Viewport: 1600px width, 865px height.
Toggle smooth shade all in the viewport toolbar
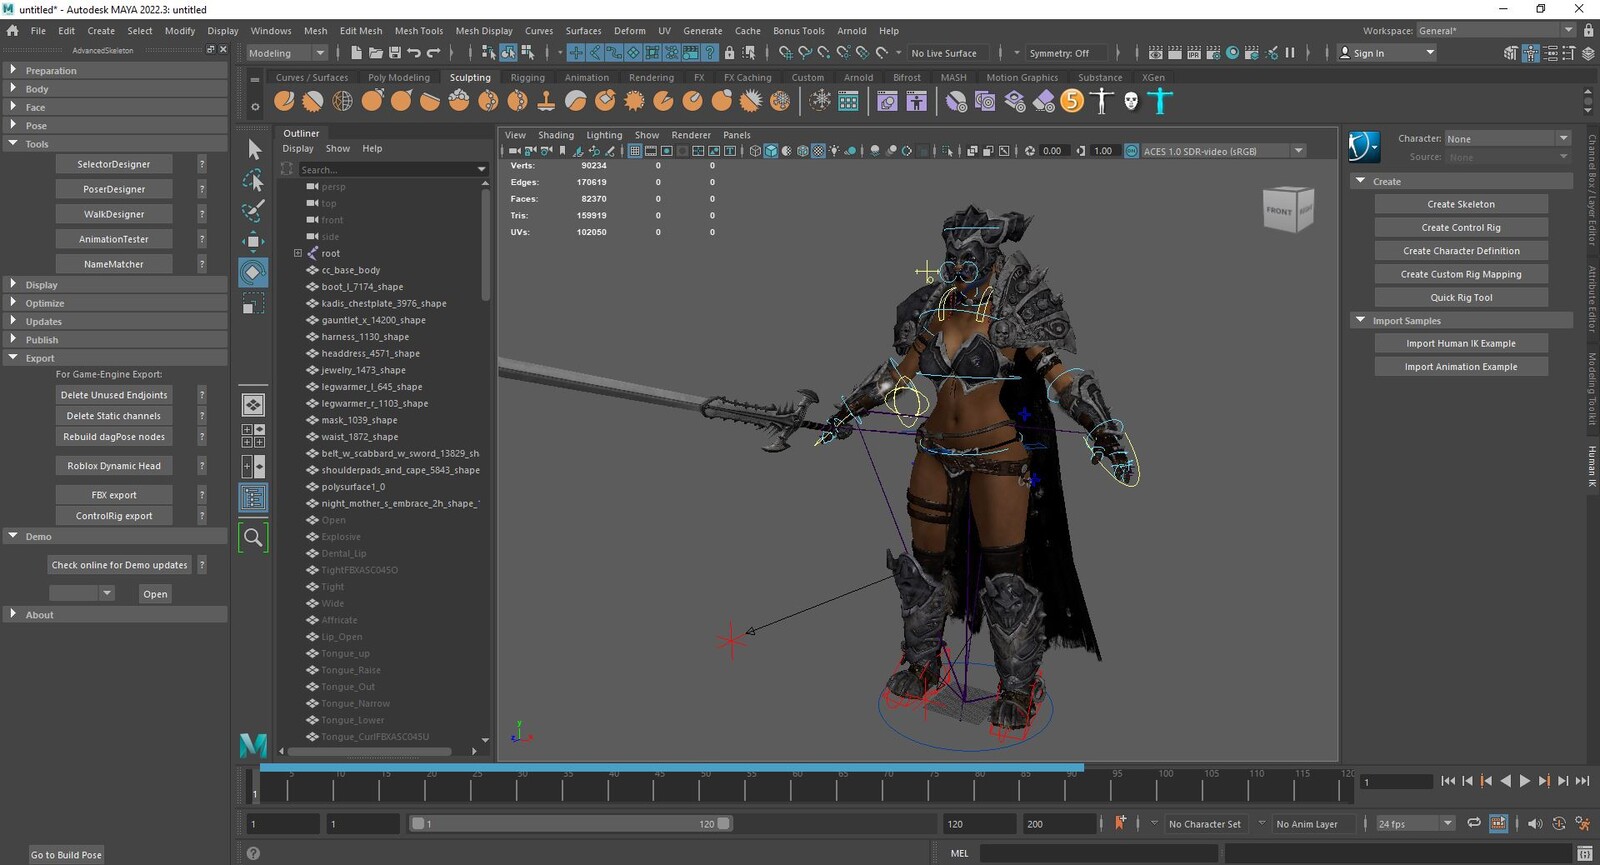[771, 151]
